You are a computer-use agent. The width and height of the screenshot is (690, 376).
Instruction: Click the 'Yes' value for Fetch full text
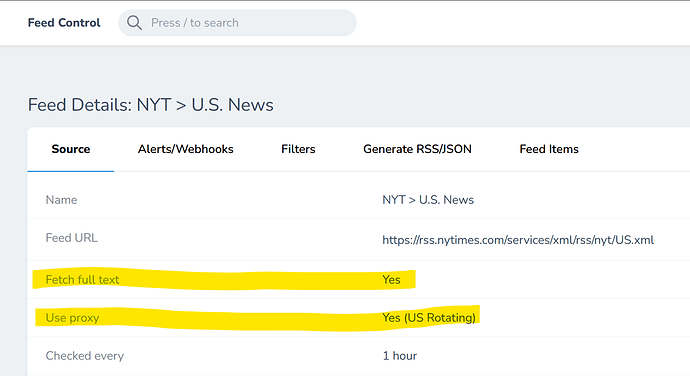(x=391, y=280)
